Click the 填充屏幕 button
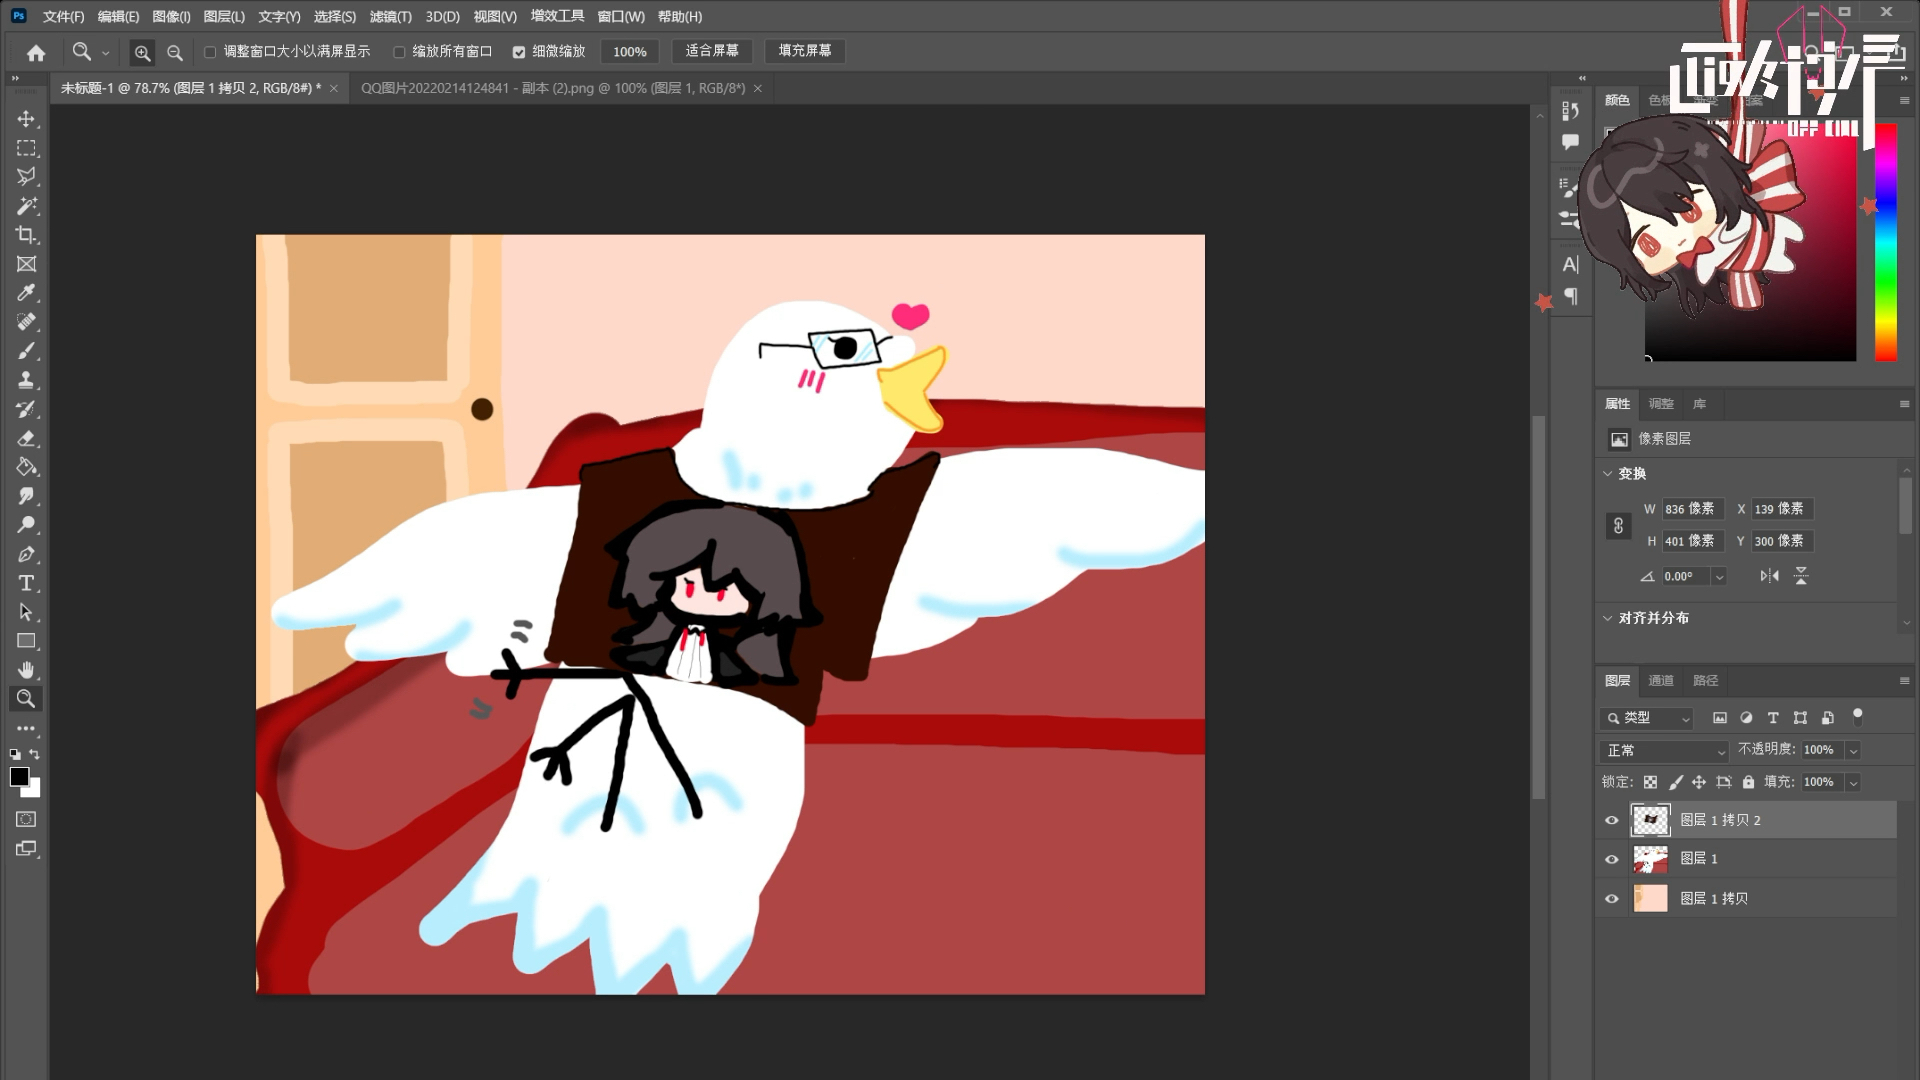Image resolution: width=1920 pixels, height=1080 pixels. pos(805,51)
